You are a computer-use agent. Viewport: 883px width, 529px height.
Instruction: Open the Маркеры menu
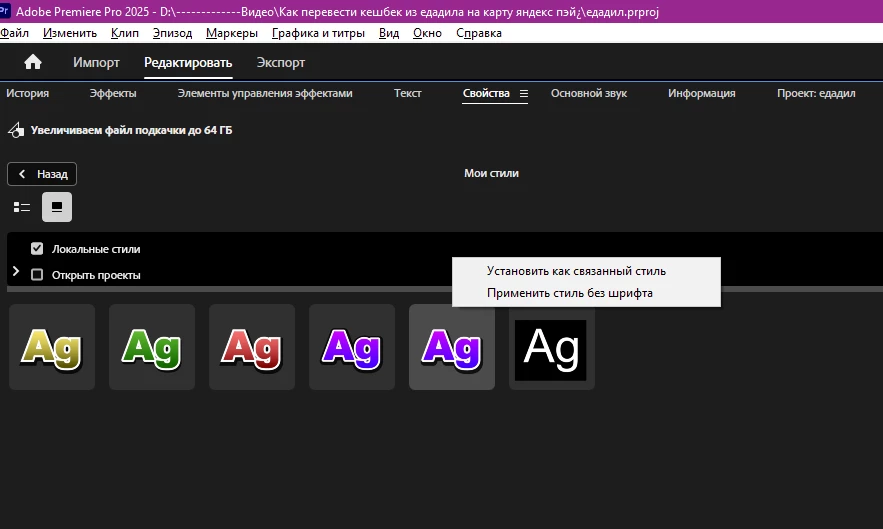(x=231, y=33)
